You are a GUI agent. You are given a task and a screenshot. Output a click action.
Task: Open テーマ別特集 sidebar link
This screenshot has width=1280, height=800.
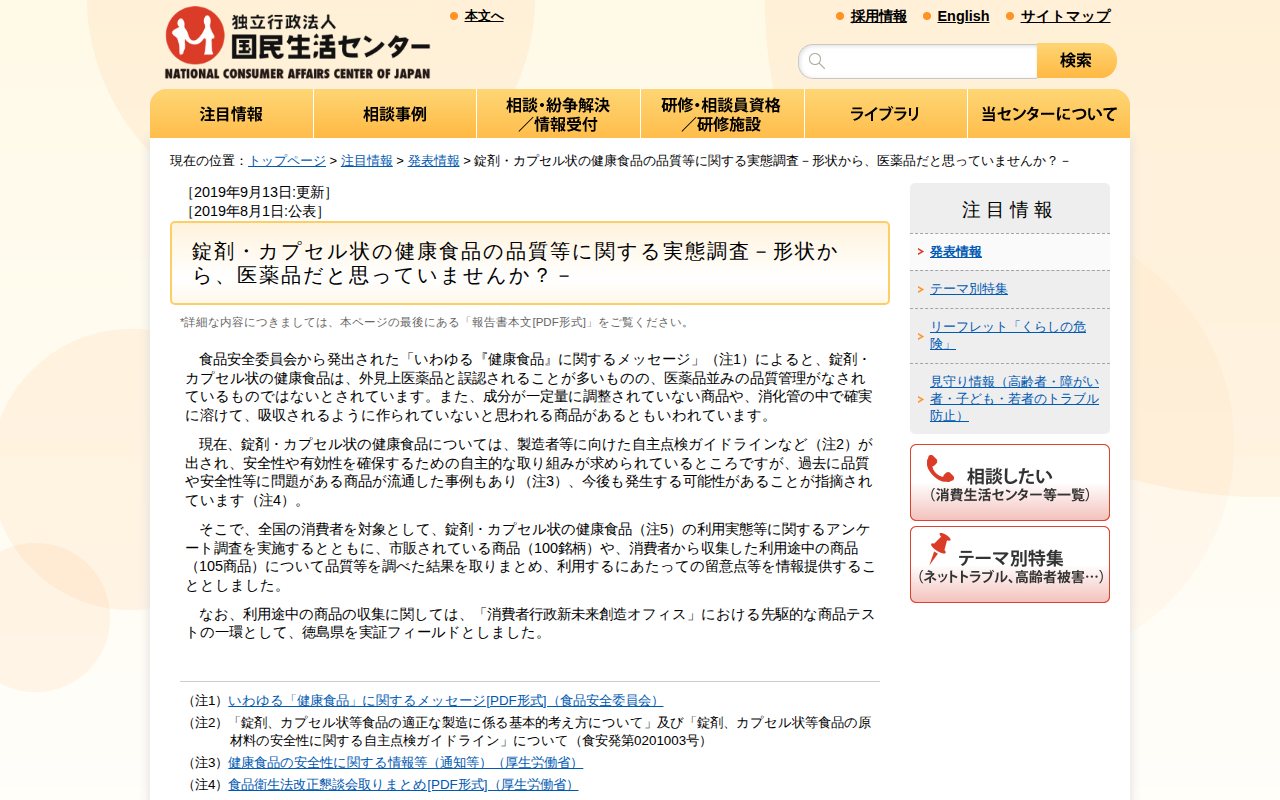tap(969, 289)
